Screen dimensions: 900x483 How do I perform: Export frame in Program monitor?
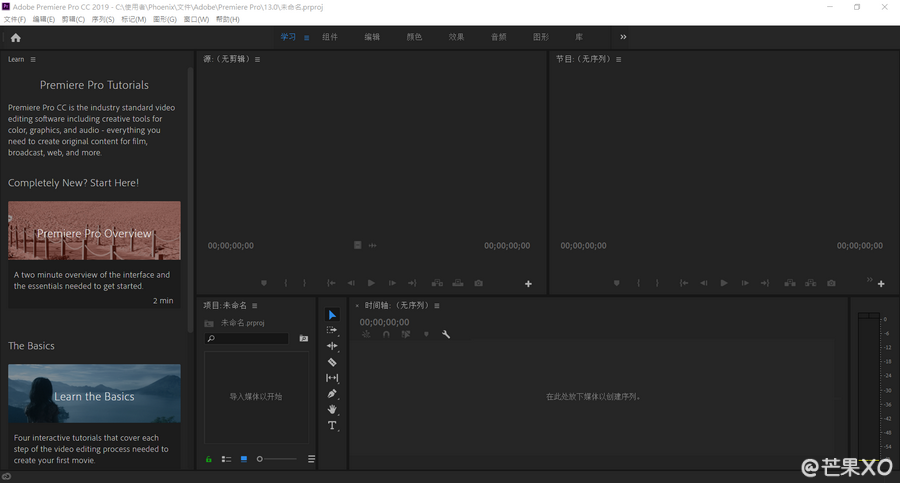(x=831, y=283)
